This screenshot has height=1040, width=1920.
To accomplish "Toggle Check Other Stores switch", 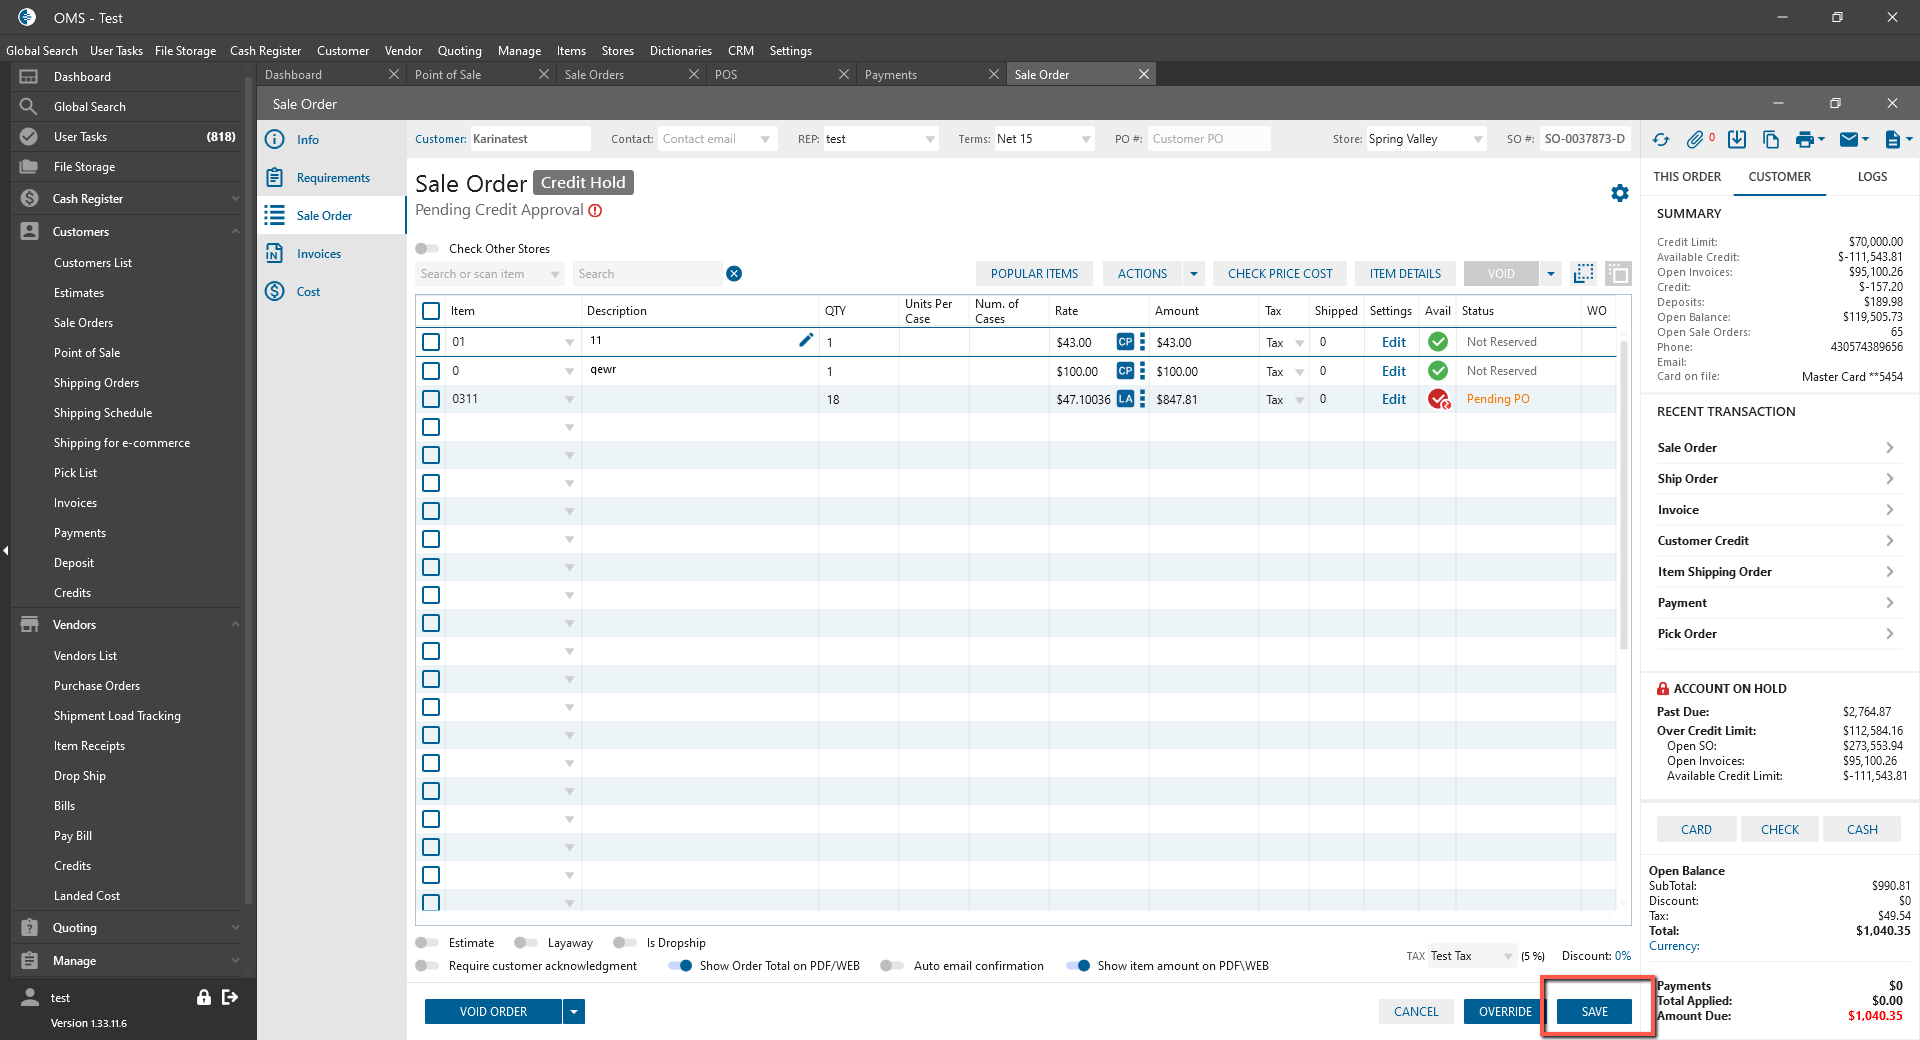I will [428, 249].
